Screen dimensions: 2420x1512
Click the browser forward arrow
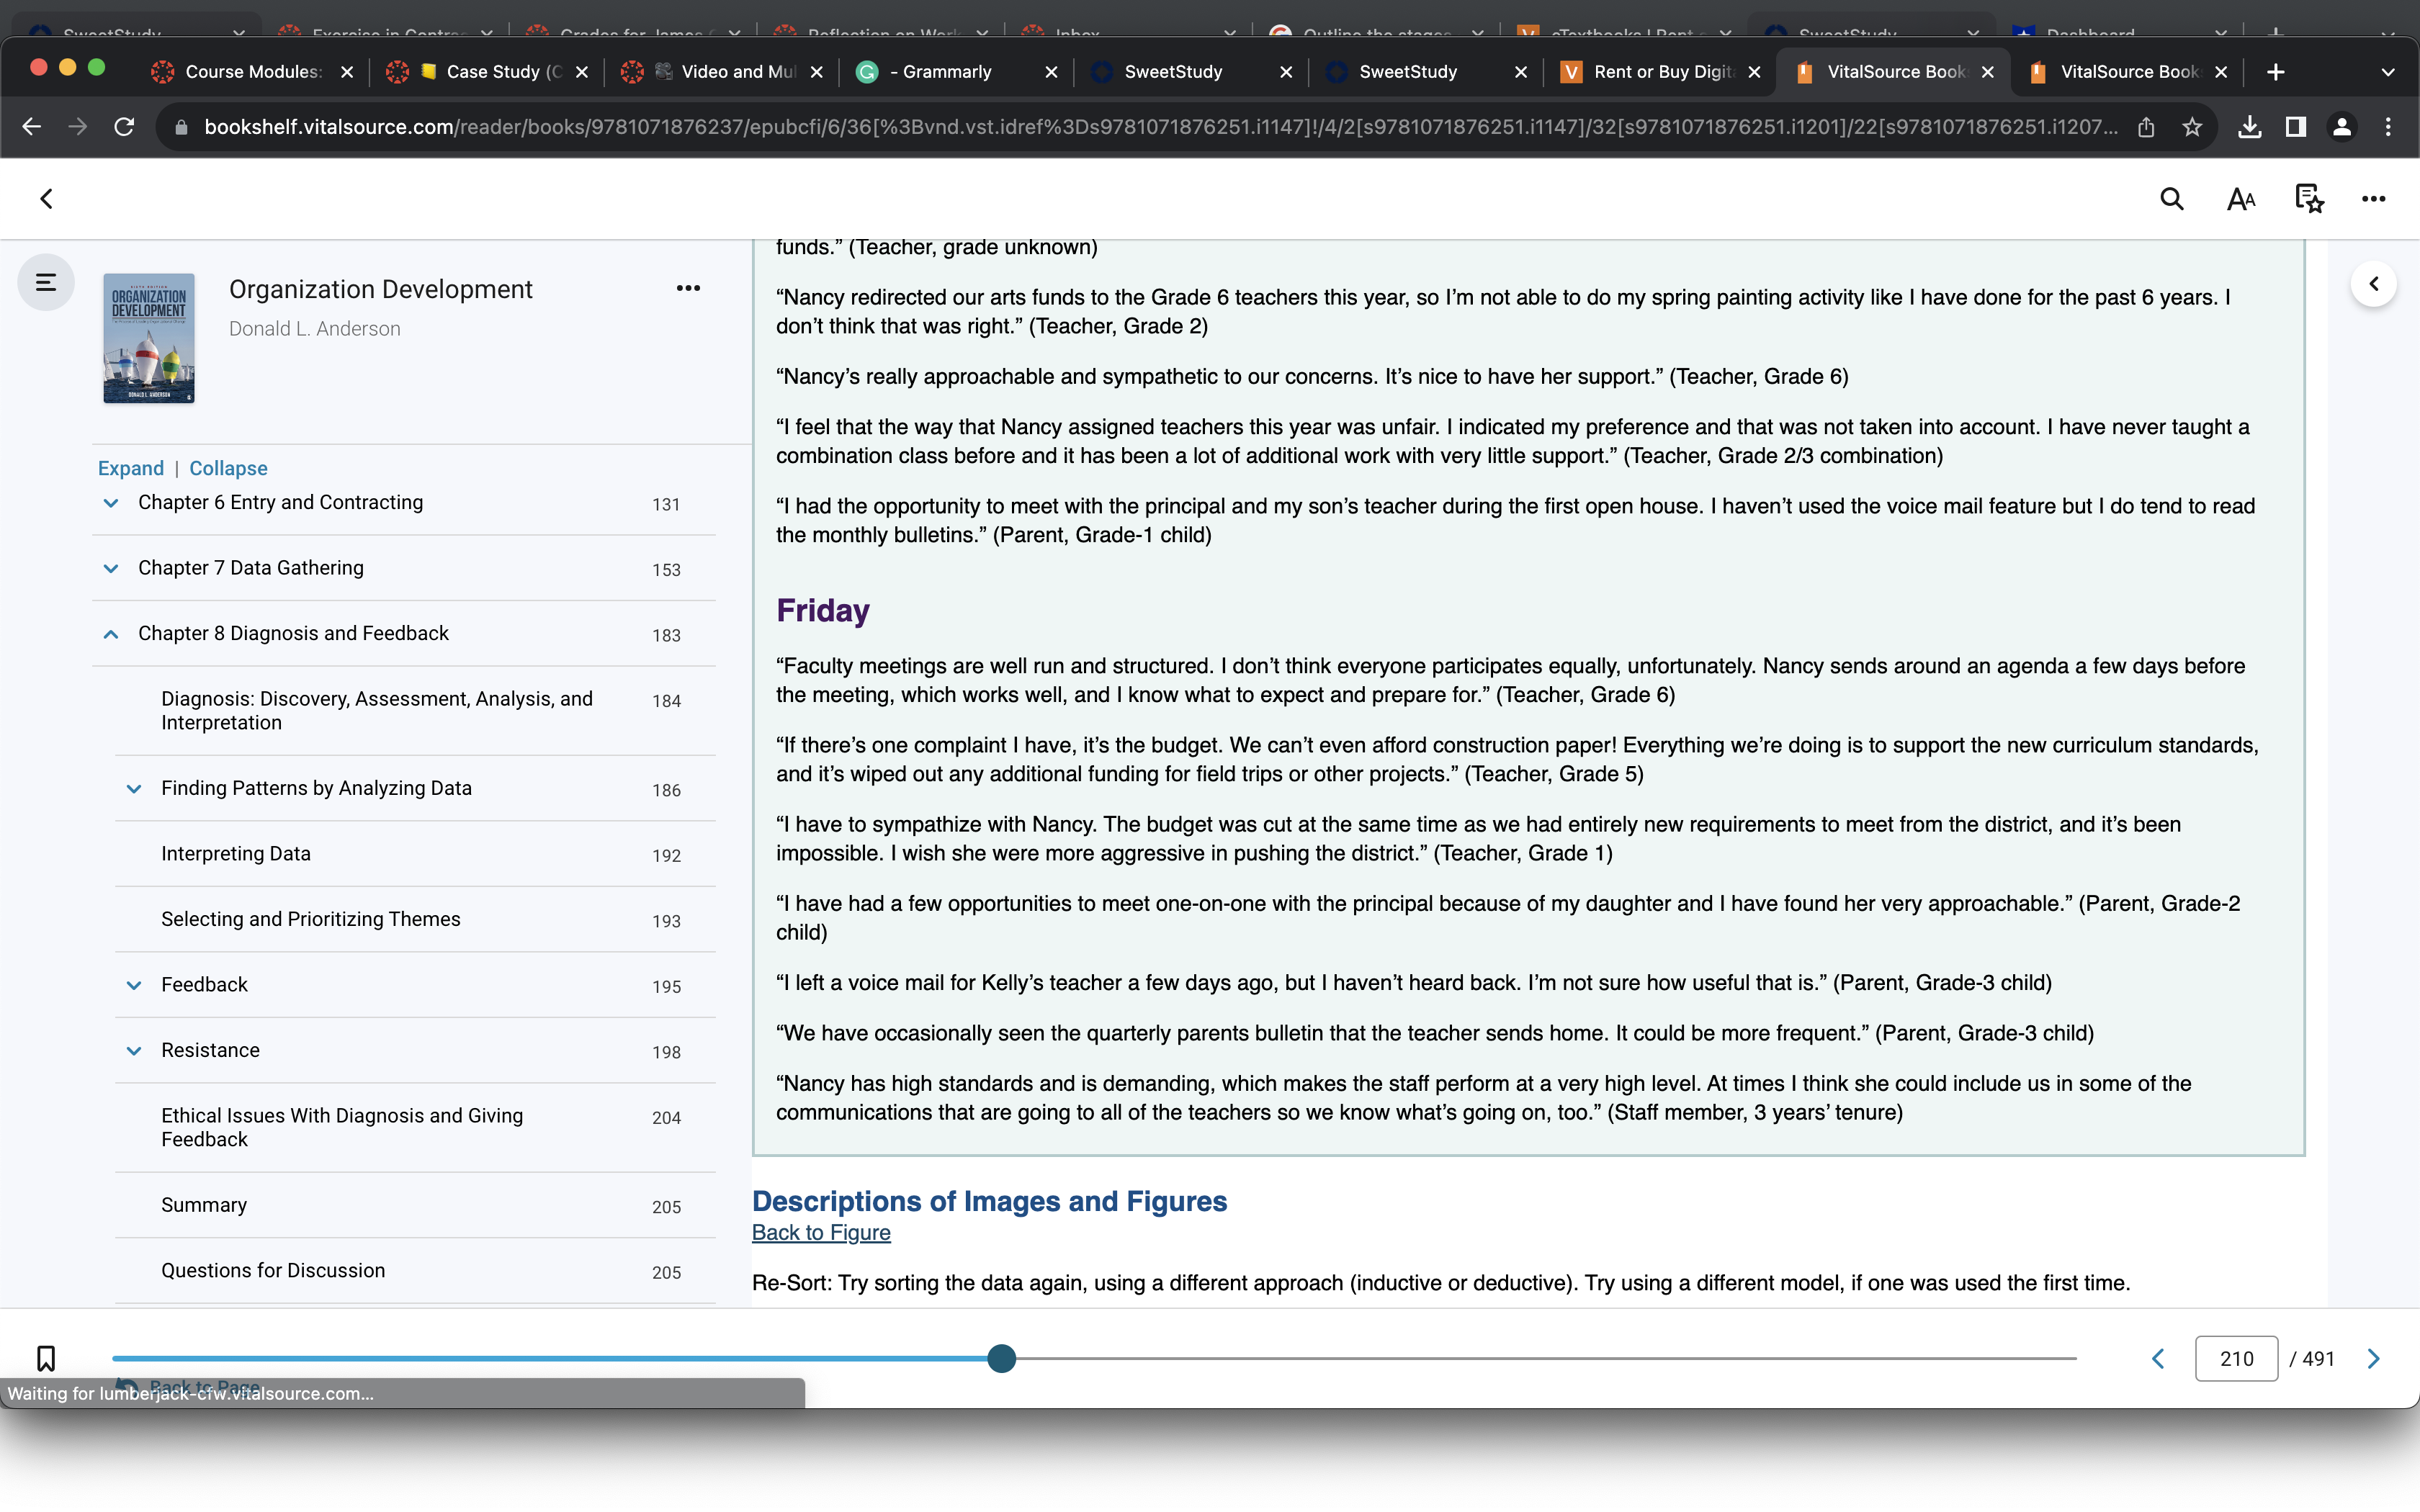click(x=77, y=127)
